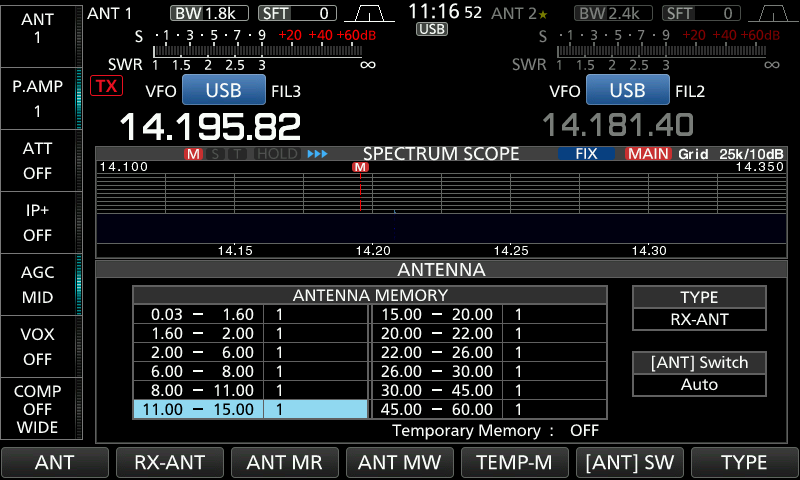Viewport: 800px width, 480px height.
Task: Toggle the ATT attenuator off button
Action: (x=38, y=160)
